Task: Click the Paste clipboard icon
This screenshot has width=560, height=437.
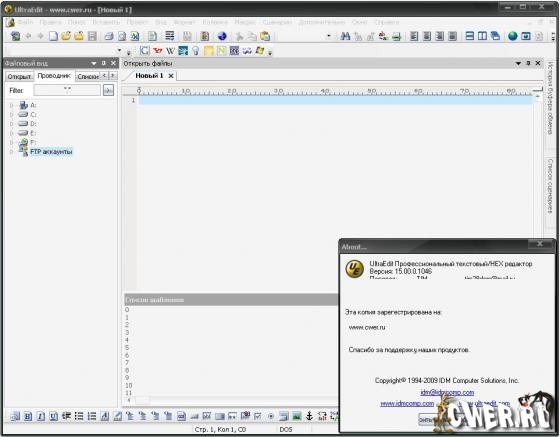Action: pyautogui.click(x=265, y=36)
